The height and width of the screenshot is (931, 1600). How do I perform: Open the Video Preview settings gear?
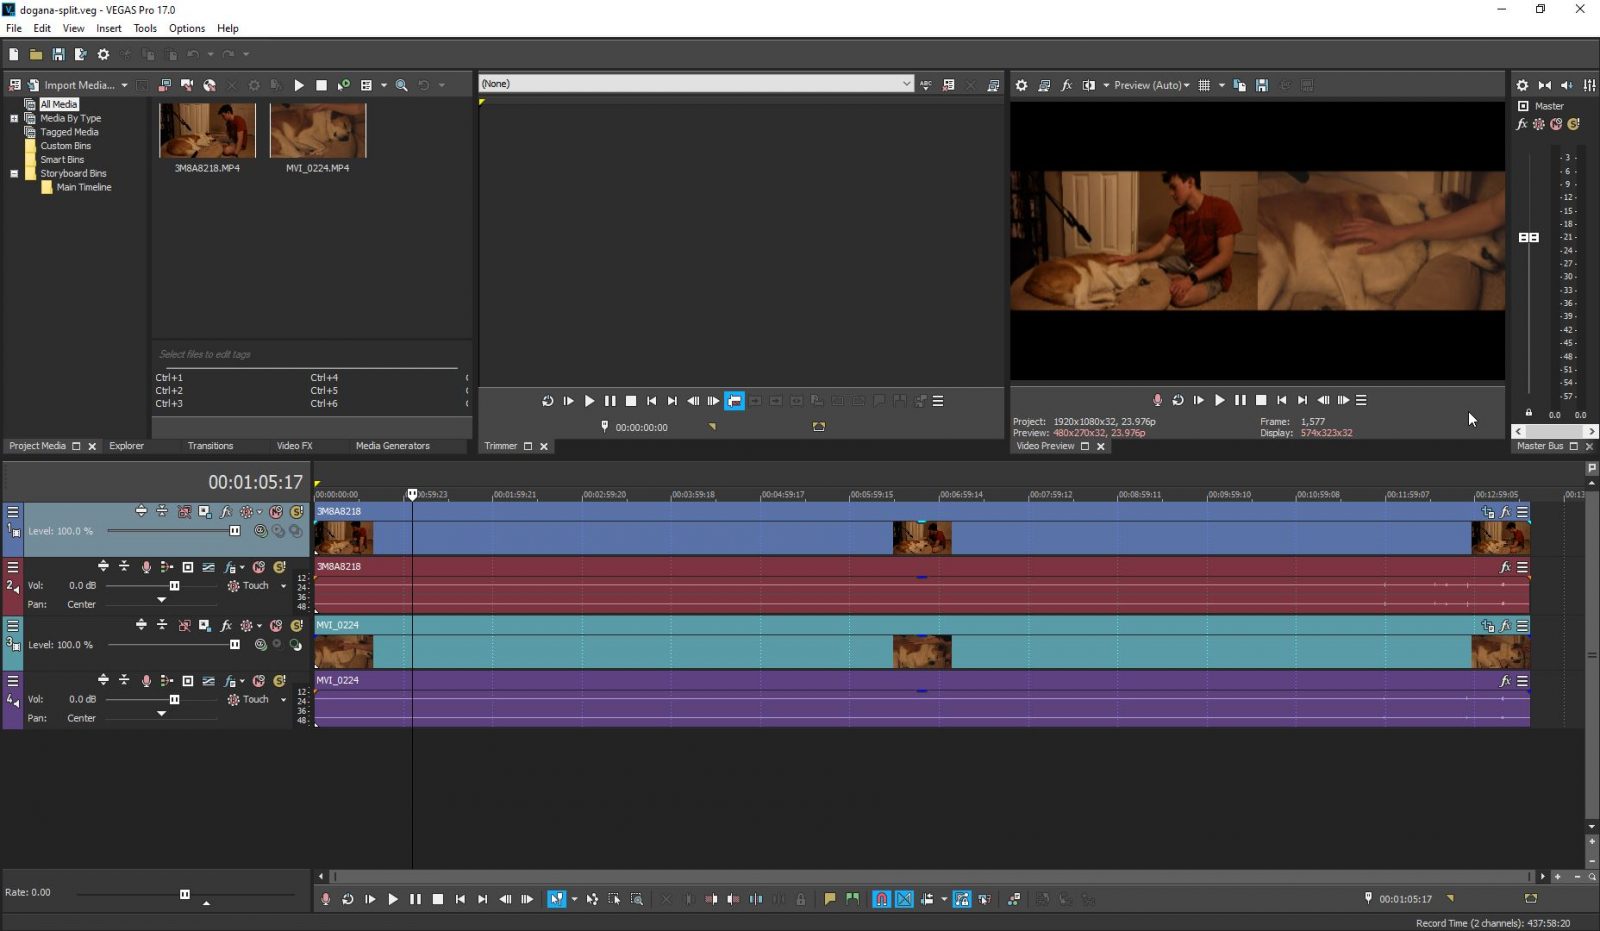pos(1021,85)
